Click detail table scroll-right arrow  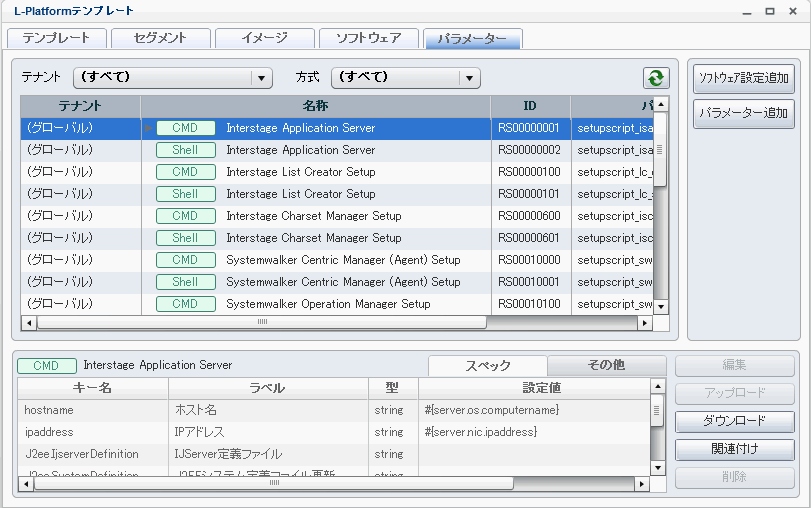coord(641,484)
